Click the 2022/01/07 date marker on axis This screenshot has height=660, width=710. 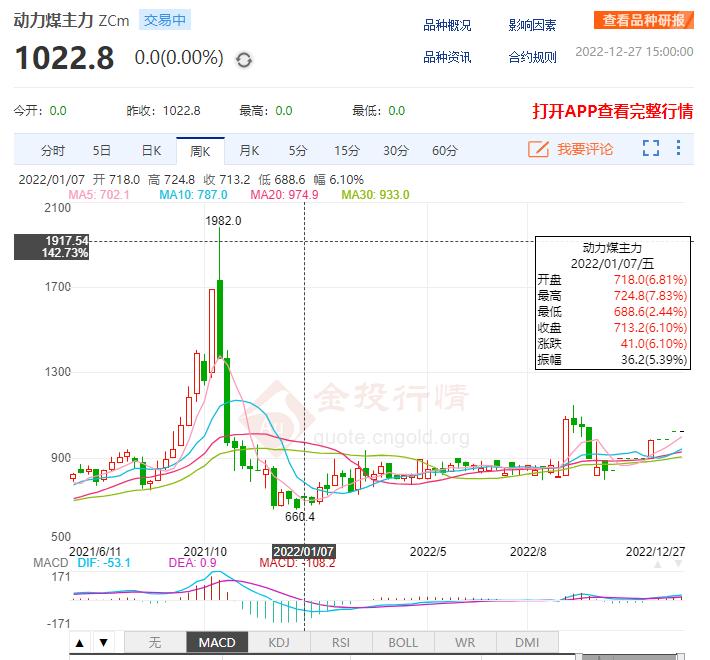[x=304, y=551]
